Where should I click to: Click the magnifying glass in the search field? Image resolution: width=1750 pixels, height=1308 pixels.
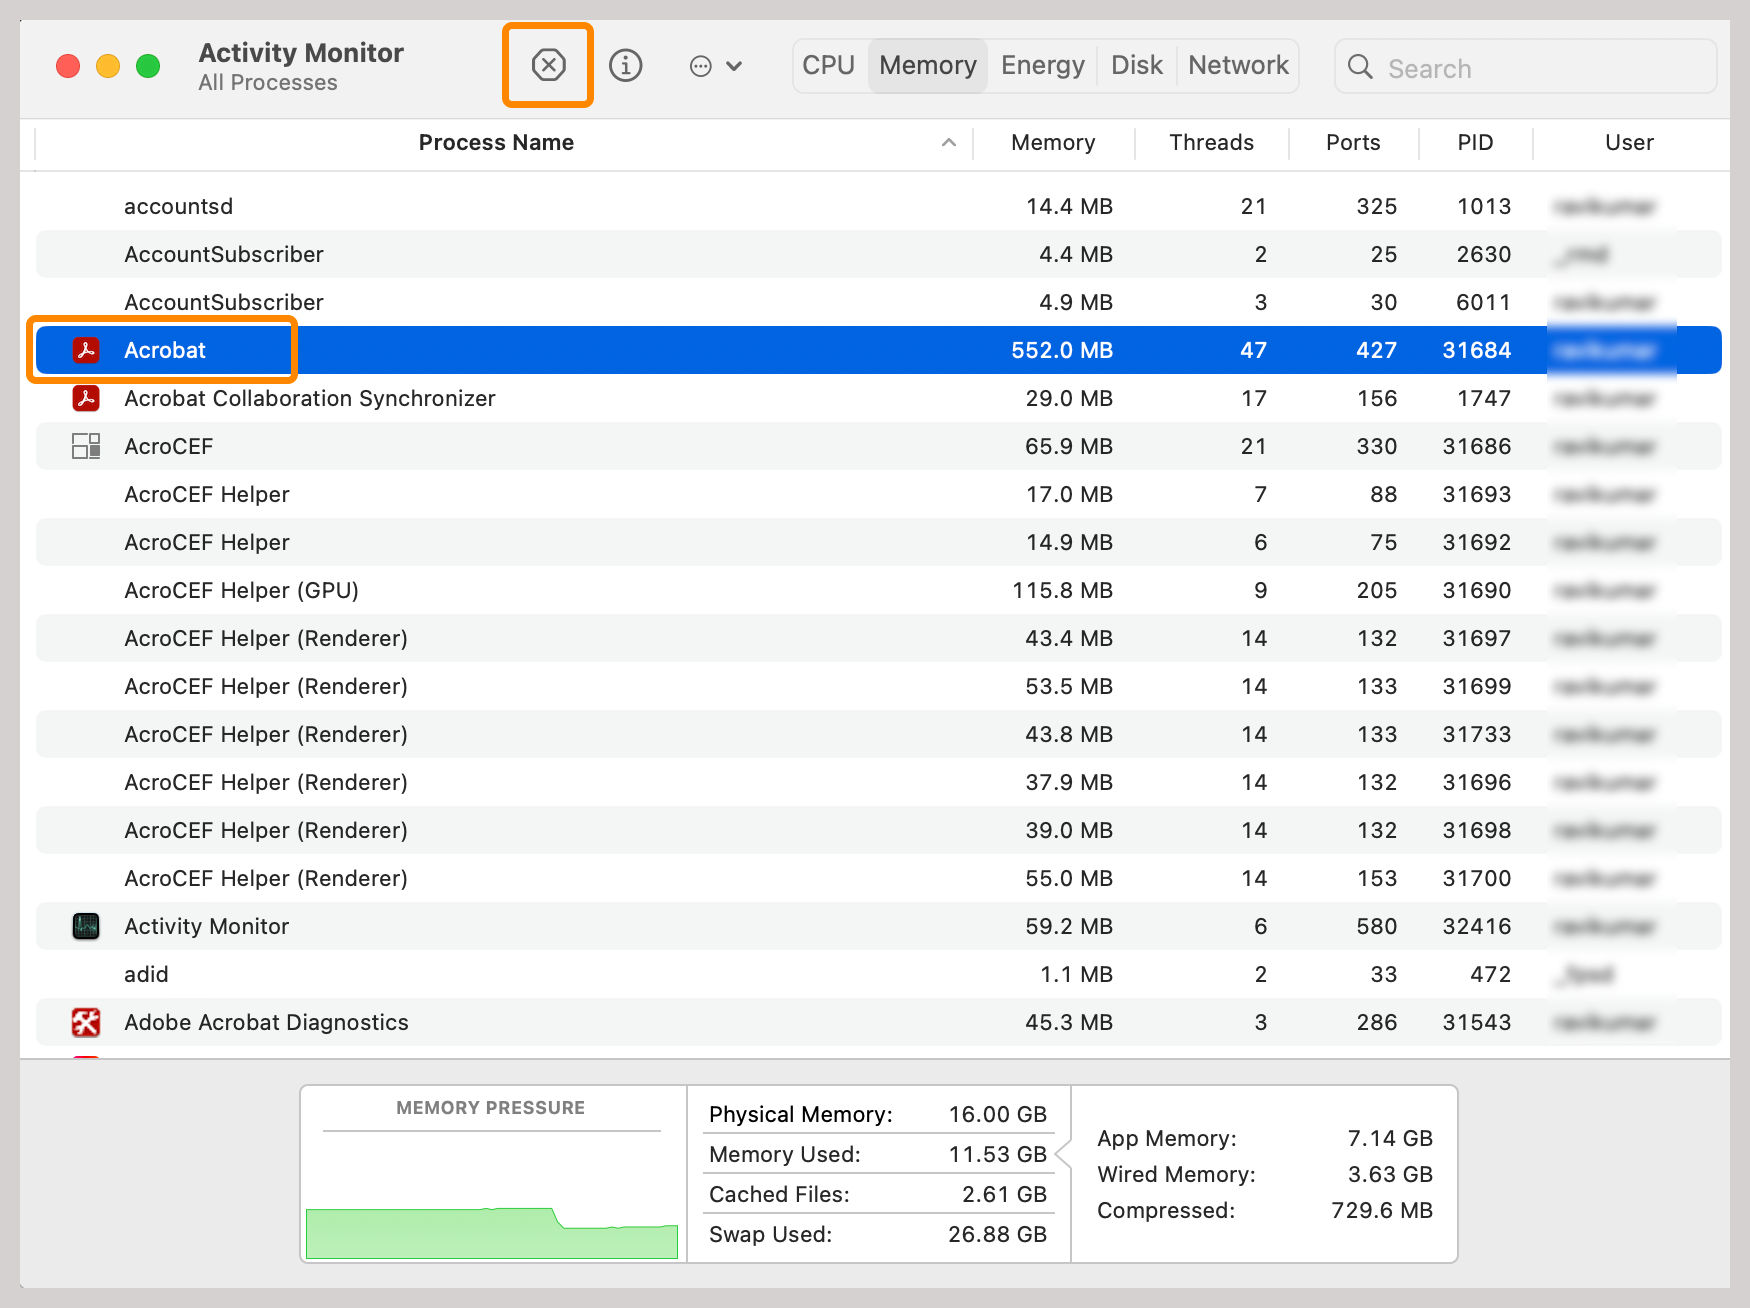click(x=1361, y=67)
